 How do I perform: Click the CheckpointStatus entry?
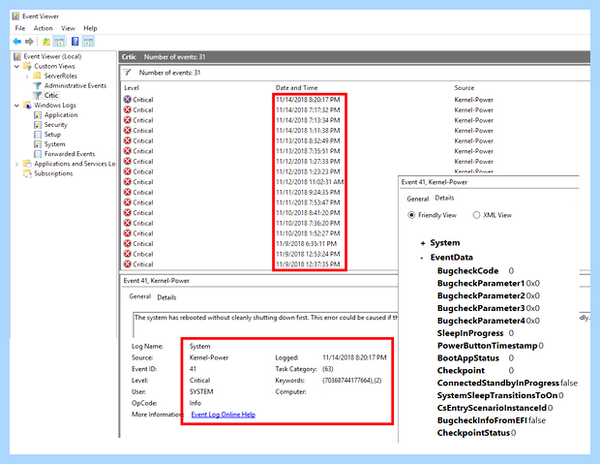click(476, 433)
